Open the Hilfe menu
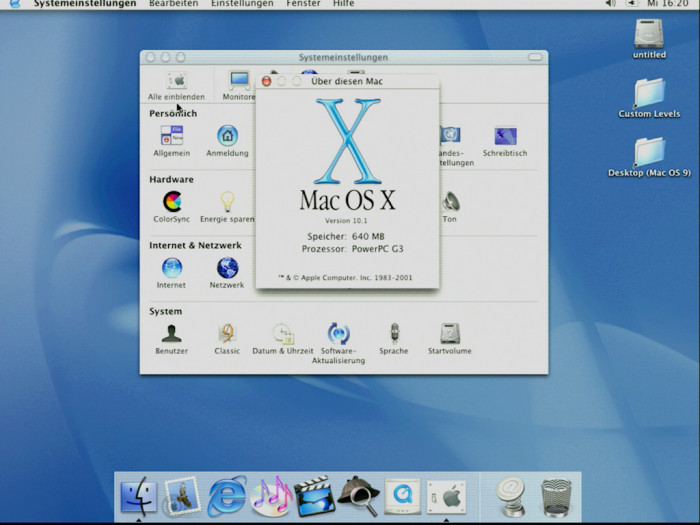The image size is (700, 525). click(x=344, y=4)
